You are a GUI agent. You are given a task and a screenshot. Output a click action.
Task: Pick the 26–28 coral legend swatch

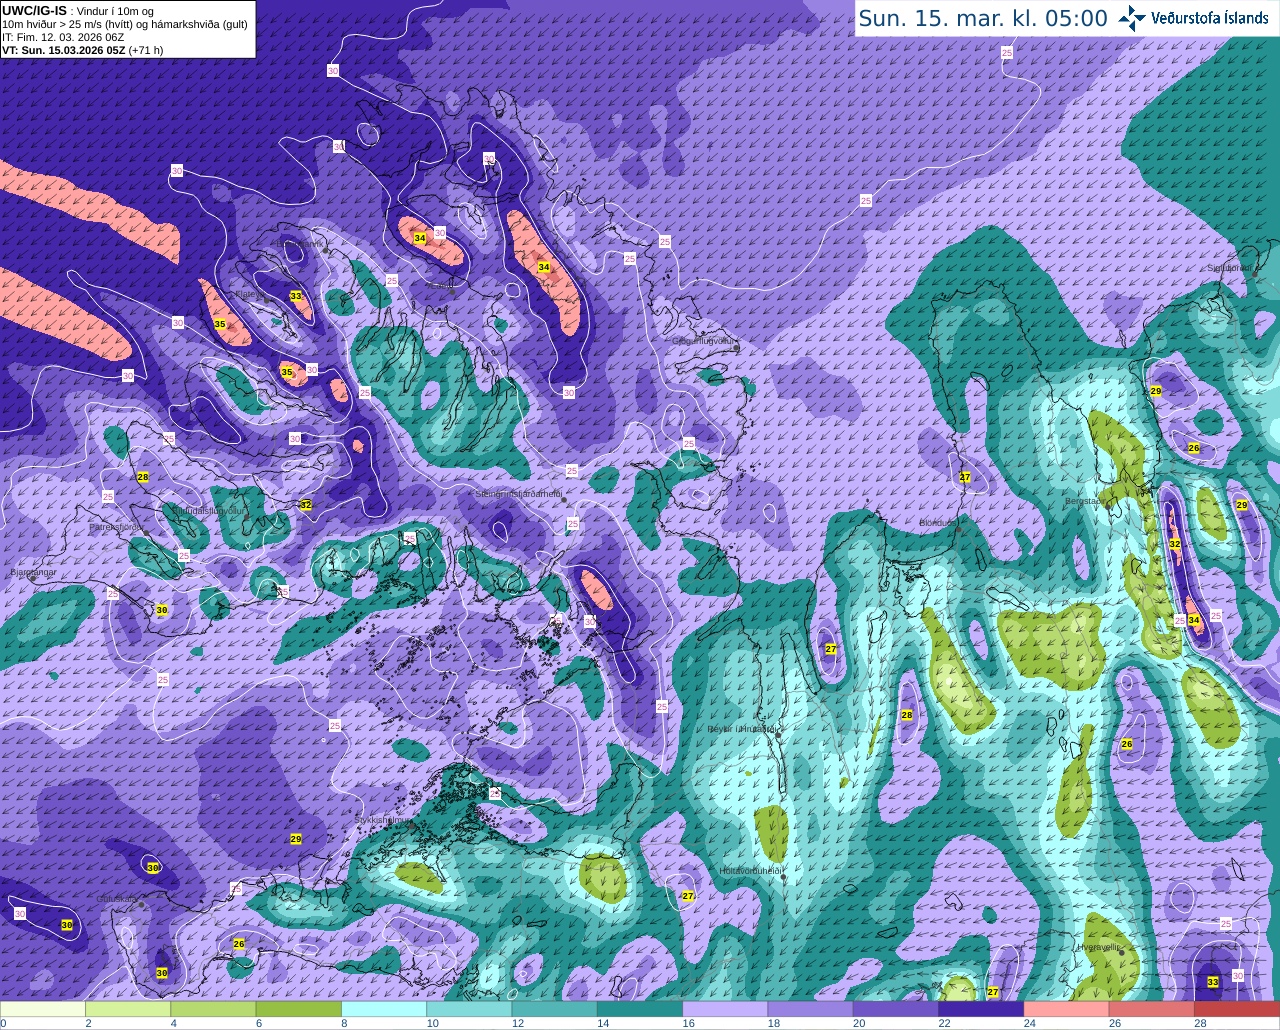point(1152,1010)
